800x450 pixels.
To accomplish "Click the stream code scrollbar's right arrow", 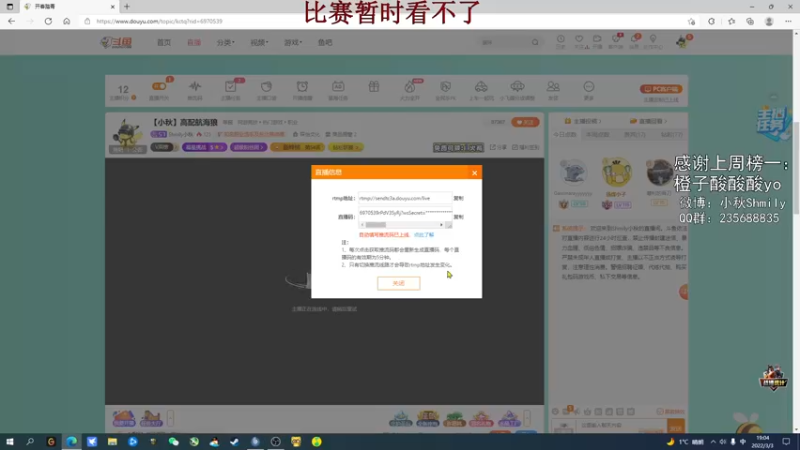I will tap(441, 225).
